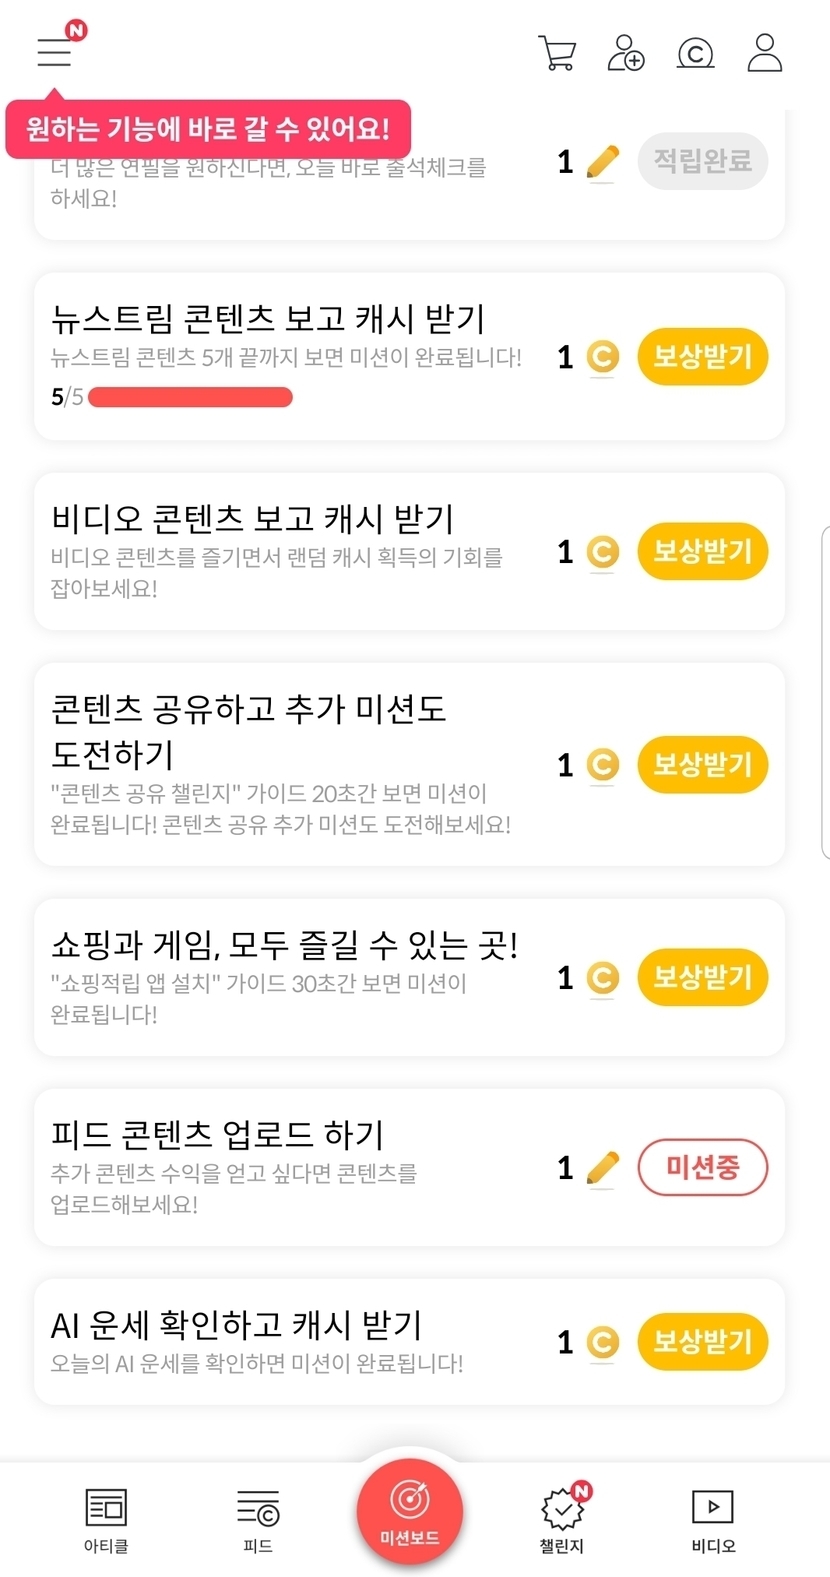Tap the coin icon in AI fortune mission

pos(602,1342)
